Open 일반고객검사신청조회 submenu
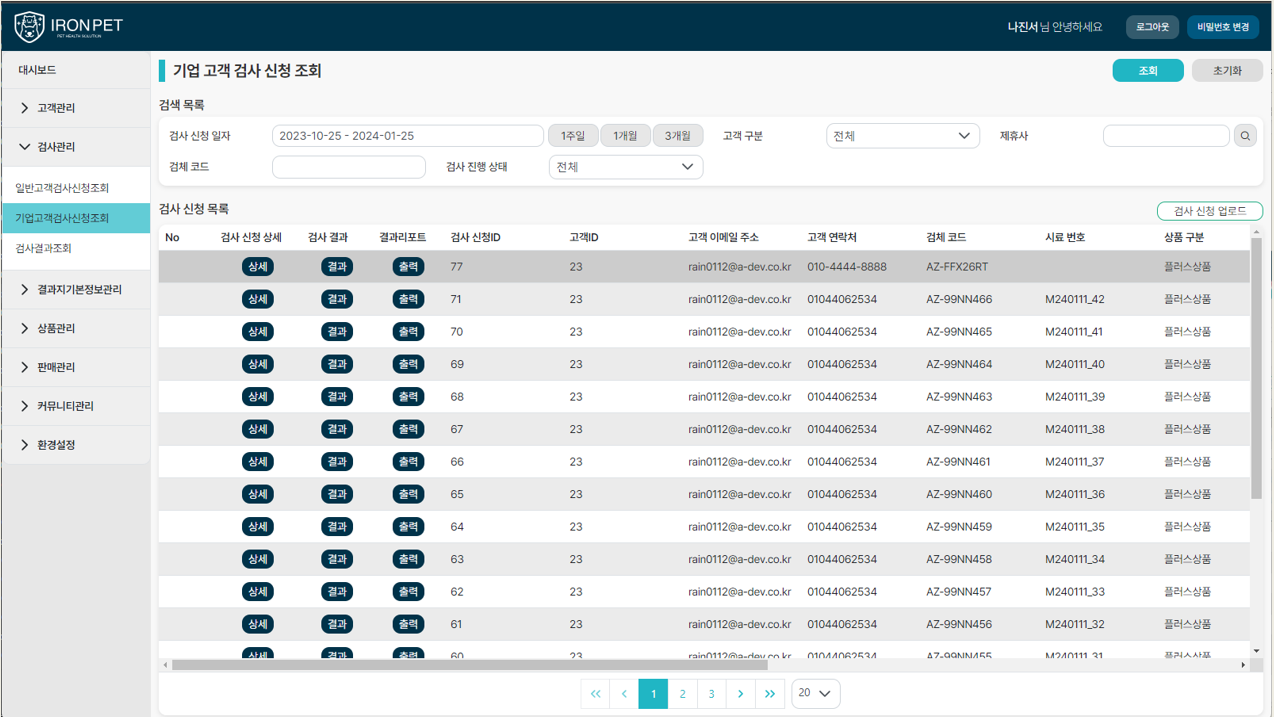1274x717 pixels. (x=62, y=188)
